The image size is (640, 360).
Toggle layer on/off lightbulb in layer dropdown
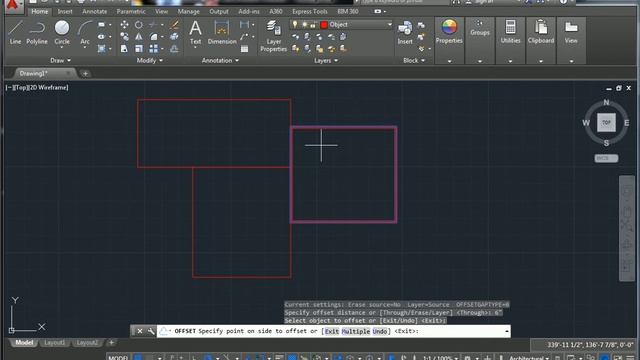(x=295, y=24)
